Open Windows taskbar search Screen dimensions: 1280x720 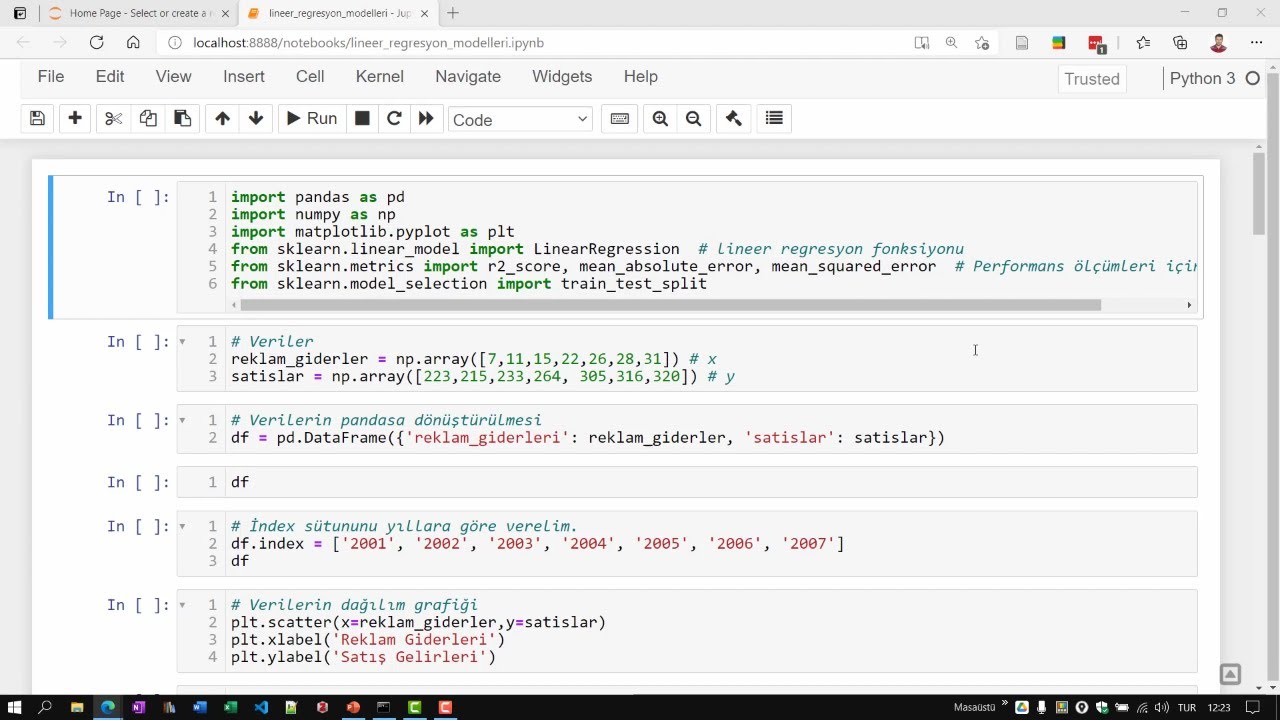coord(45,707)
